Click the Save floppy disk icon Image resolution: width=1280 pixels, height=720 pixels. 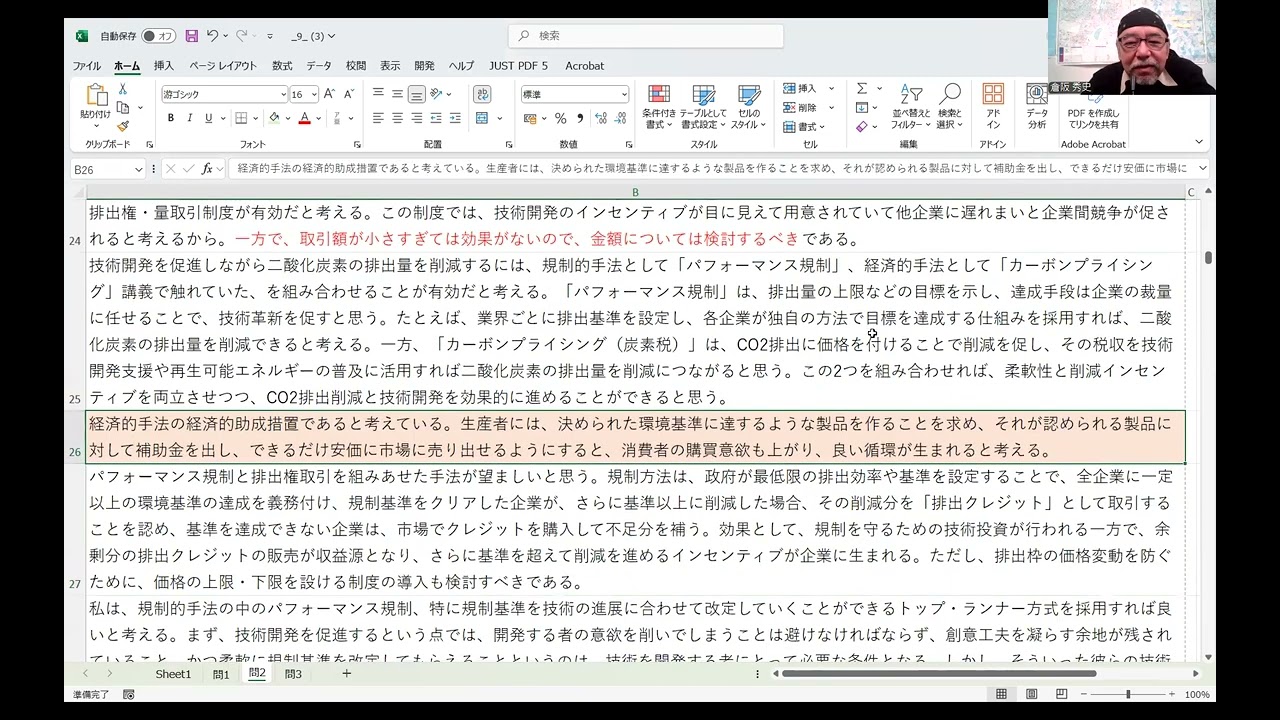pos(191,36)
